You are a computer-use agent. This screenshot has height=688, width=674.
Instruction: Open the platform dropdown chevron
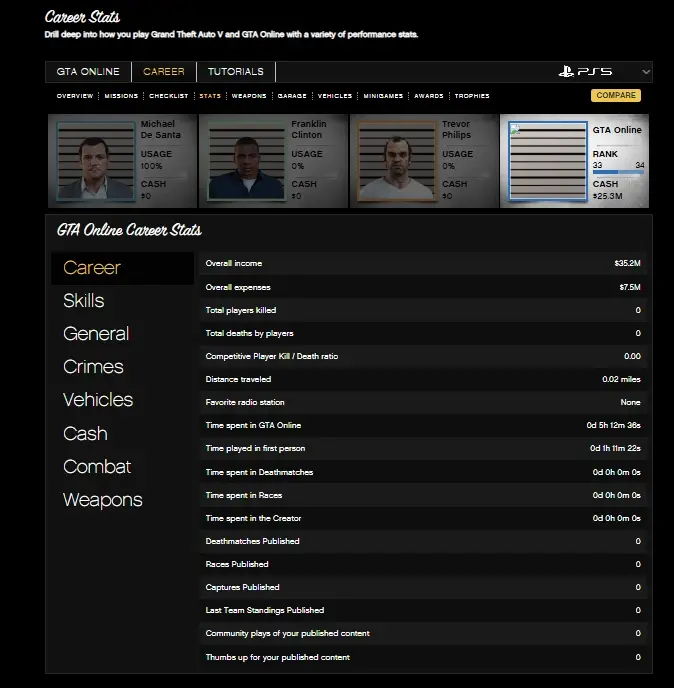pyautogui.click(x=646, y=72)
